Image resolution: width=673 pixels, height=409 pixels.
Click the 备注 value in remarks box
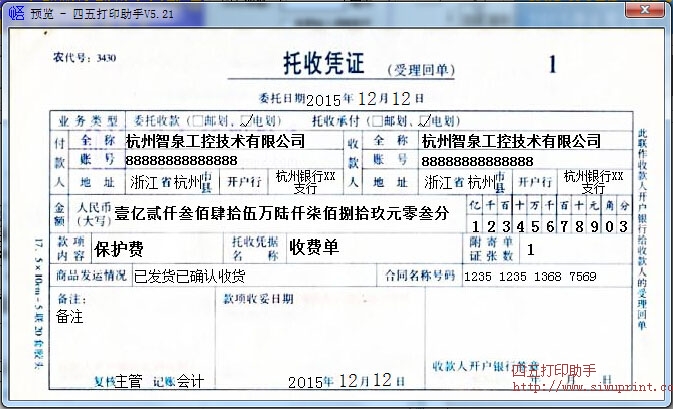click(70, 317)
